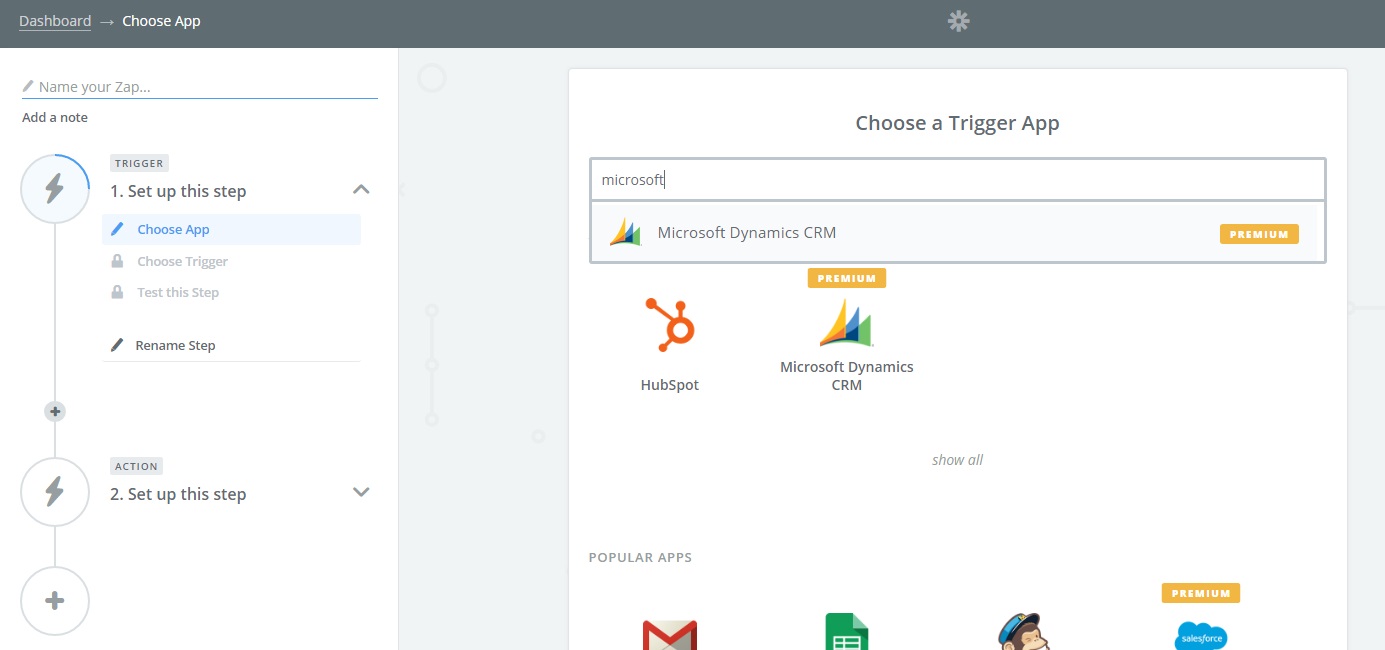Click Premium badge above Salesforce
Viewport: 1385px width, 650px height.
pyautogui.click(x=1201, y=593)
